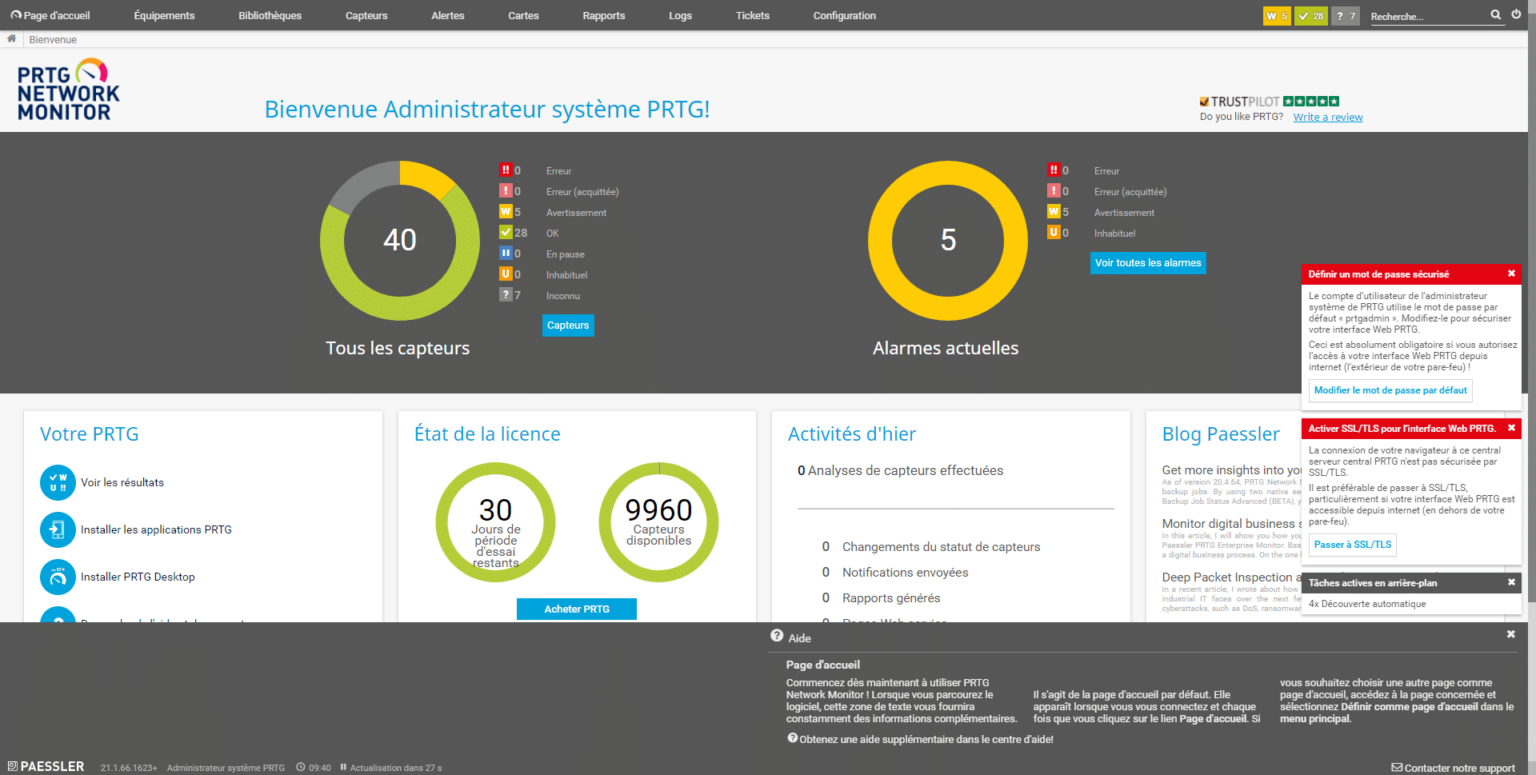
Task: Click Rapports générés text
Action: coord(891,598)
